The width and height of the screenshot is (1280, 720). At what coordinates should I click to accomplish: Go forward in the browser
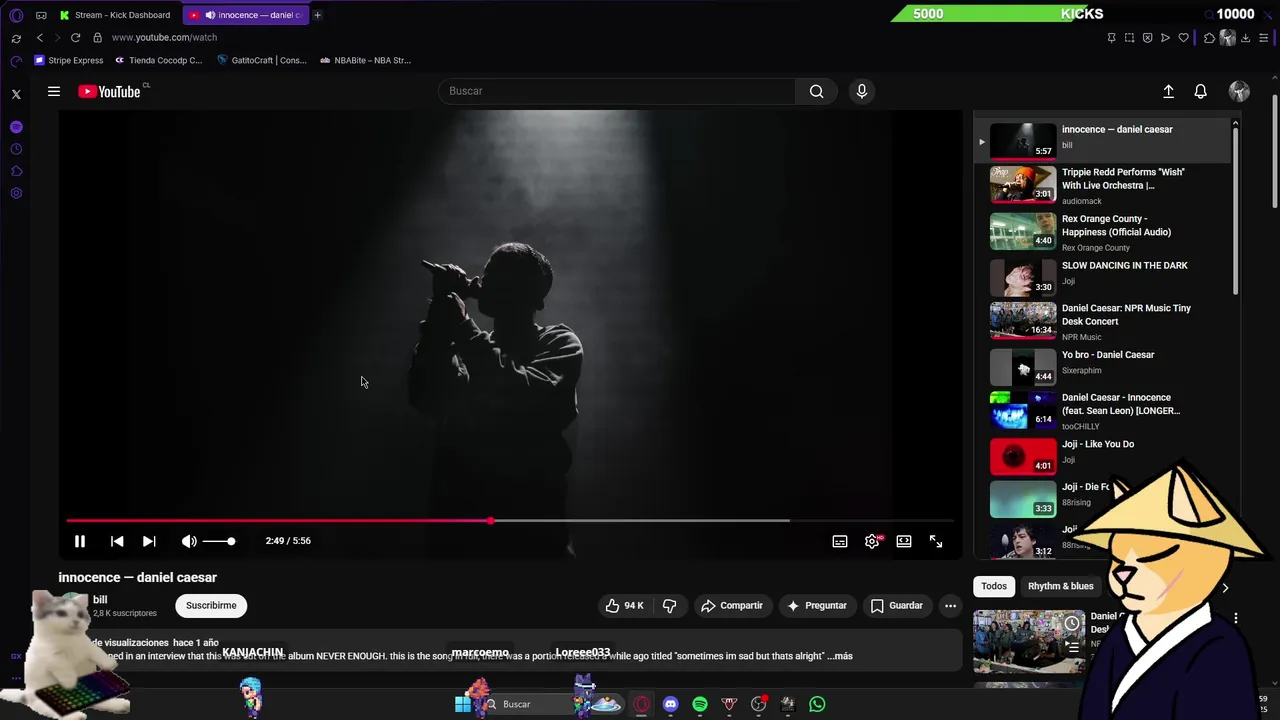(x=57, y=37)
